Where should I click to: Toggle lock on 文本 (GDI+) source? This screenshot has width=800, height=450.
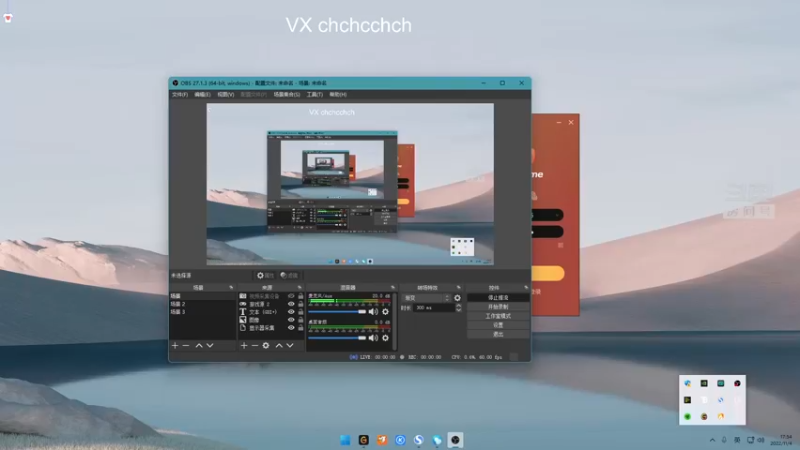(301, 312)
